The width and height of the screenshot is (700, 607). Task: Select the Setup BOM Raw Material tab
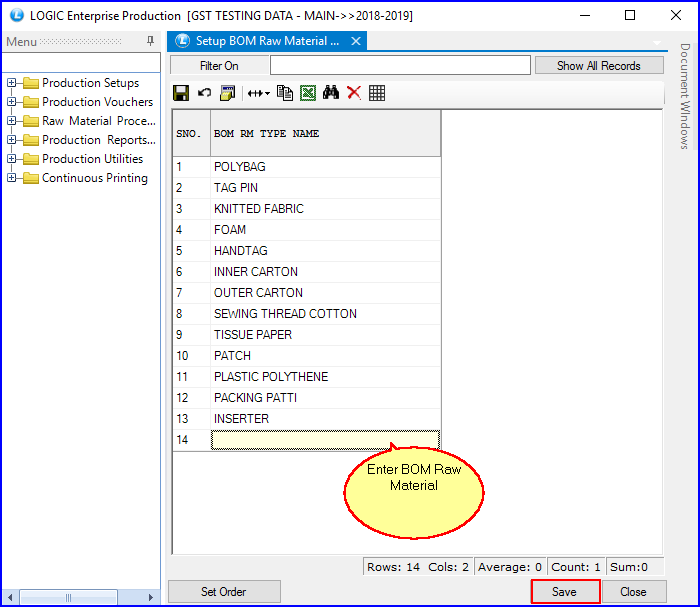267,41
